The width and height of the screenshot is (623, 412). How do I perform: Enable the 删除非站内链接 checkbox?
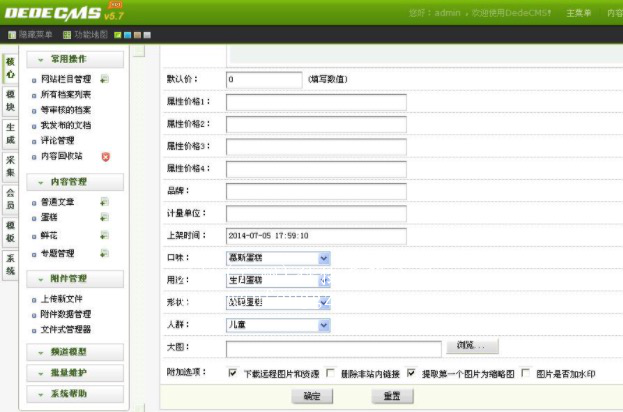[x=330, y=373]
